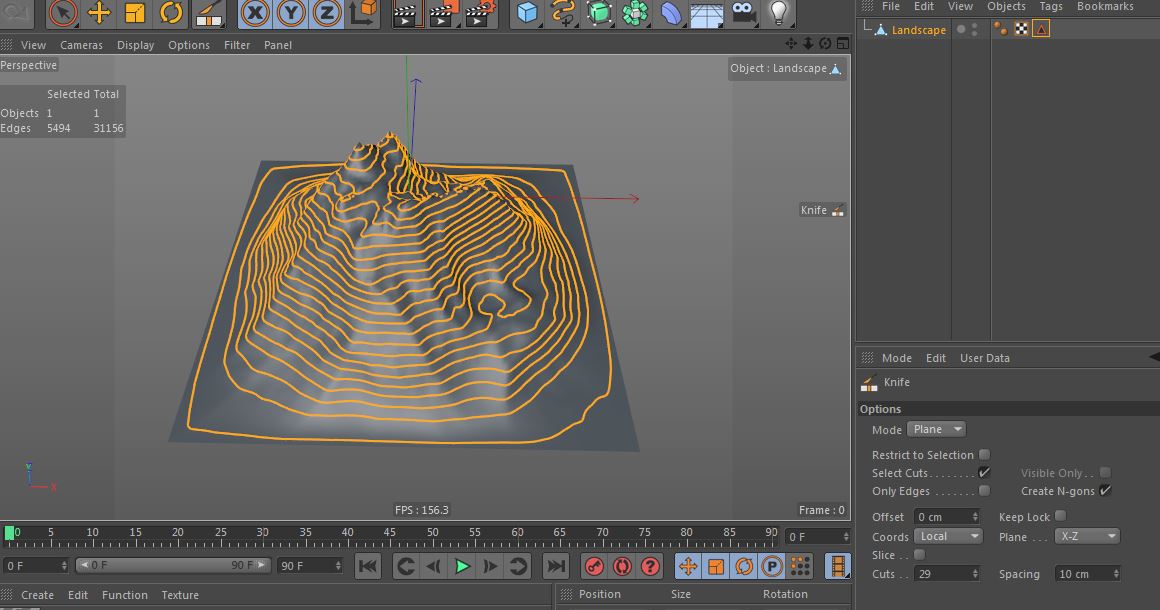The height and width of the screenshot is (610, 1160).
Task: Toggle the Y axis lock
Action: [290, 13]
